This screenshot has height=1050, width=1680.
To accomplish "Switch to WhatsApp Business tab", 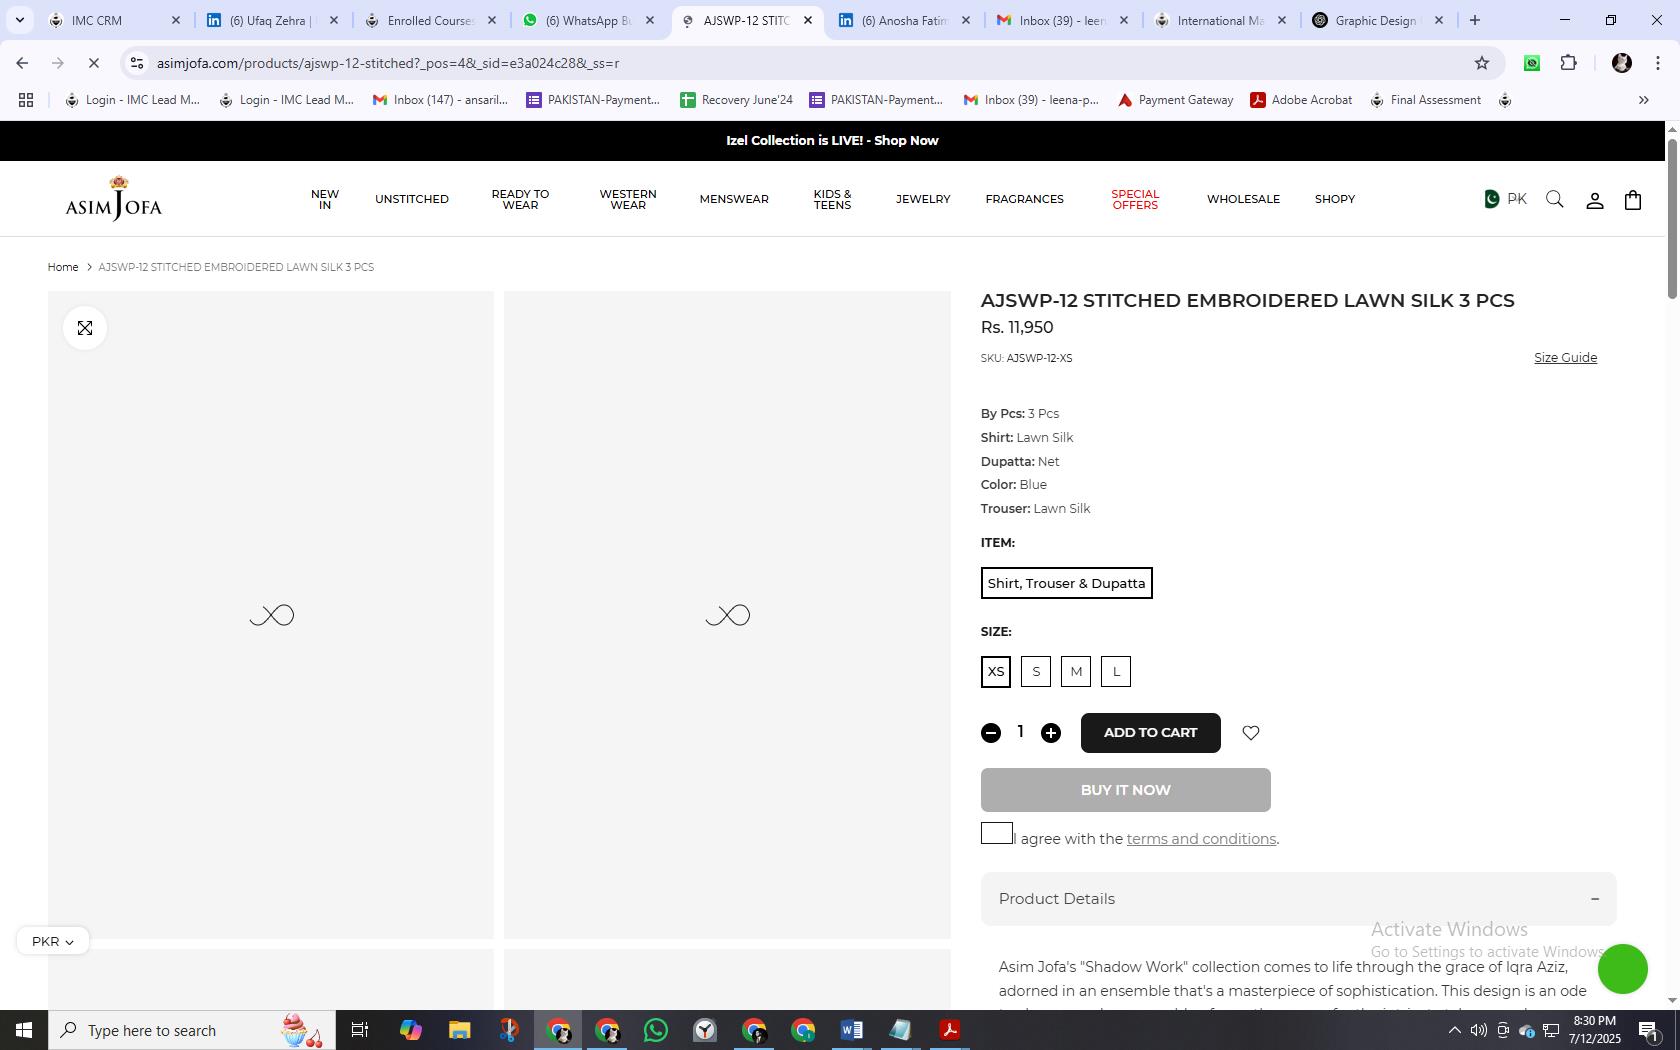I will coord(588,20).
